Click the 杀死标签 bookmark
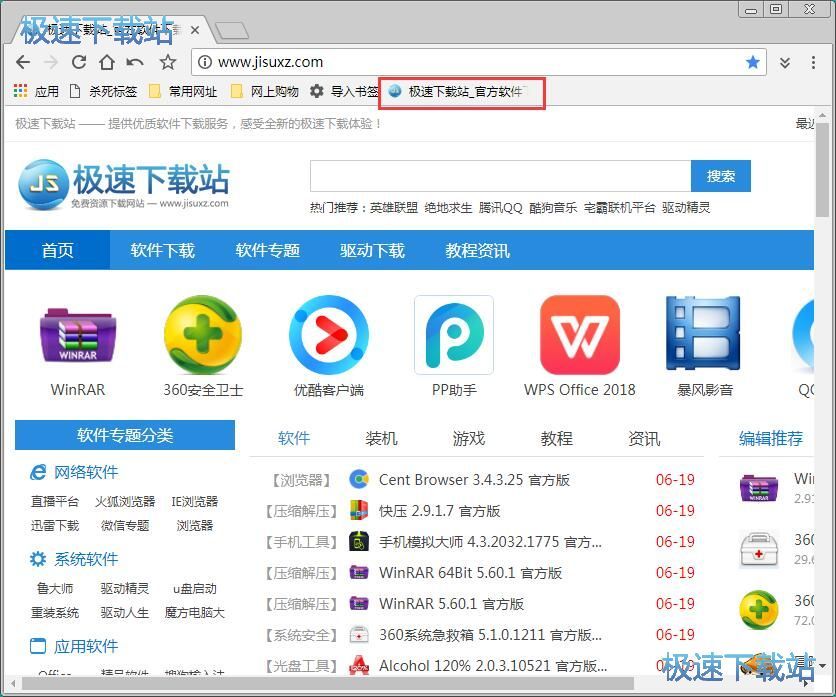Screen dimensions: 836x697 point(103,92)
